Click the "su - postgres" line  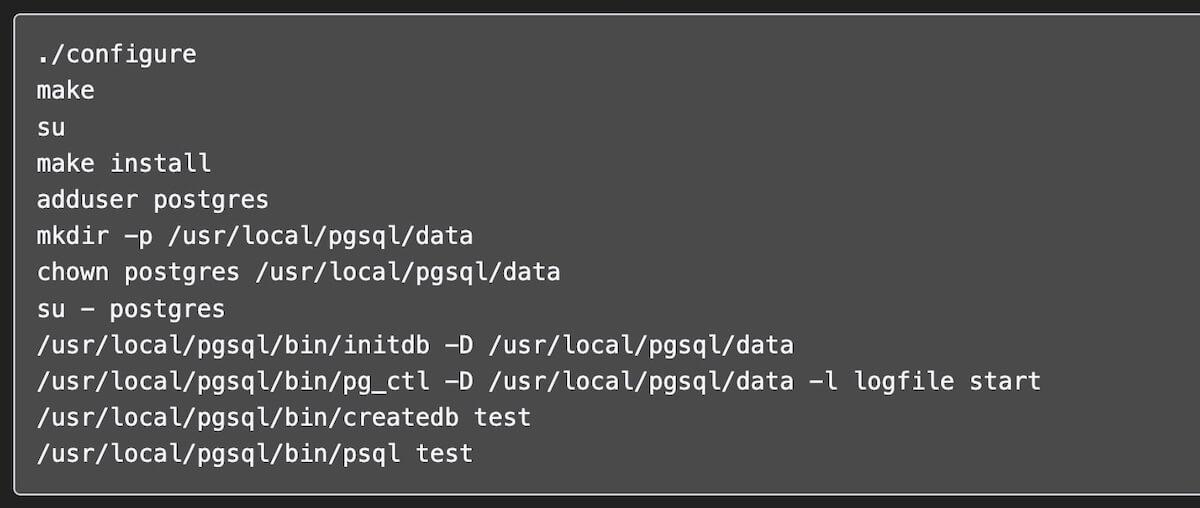131,308
